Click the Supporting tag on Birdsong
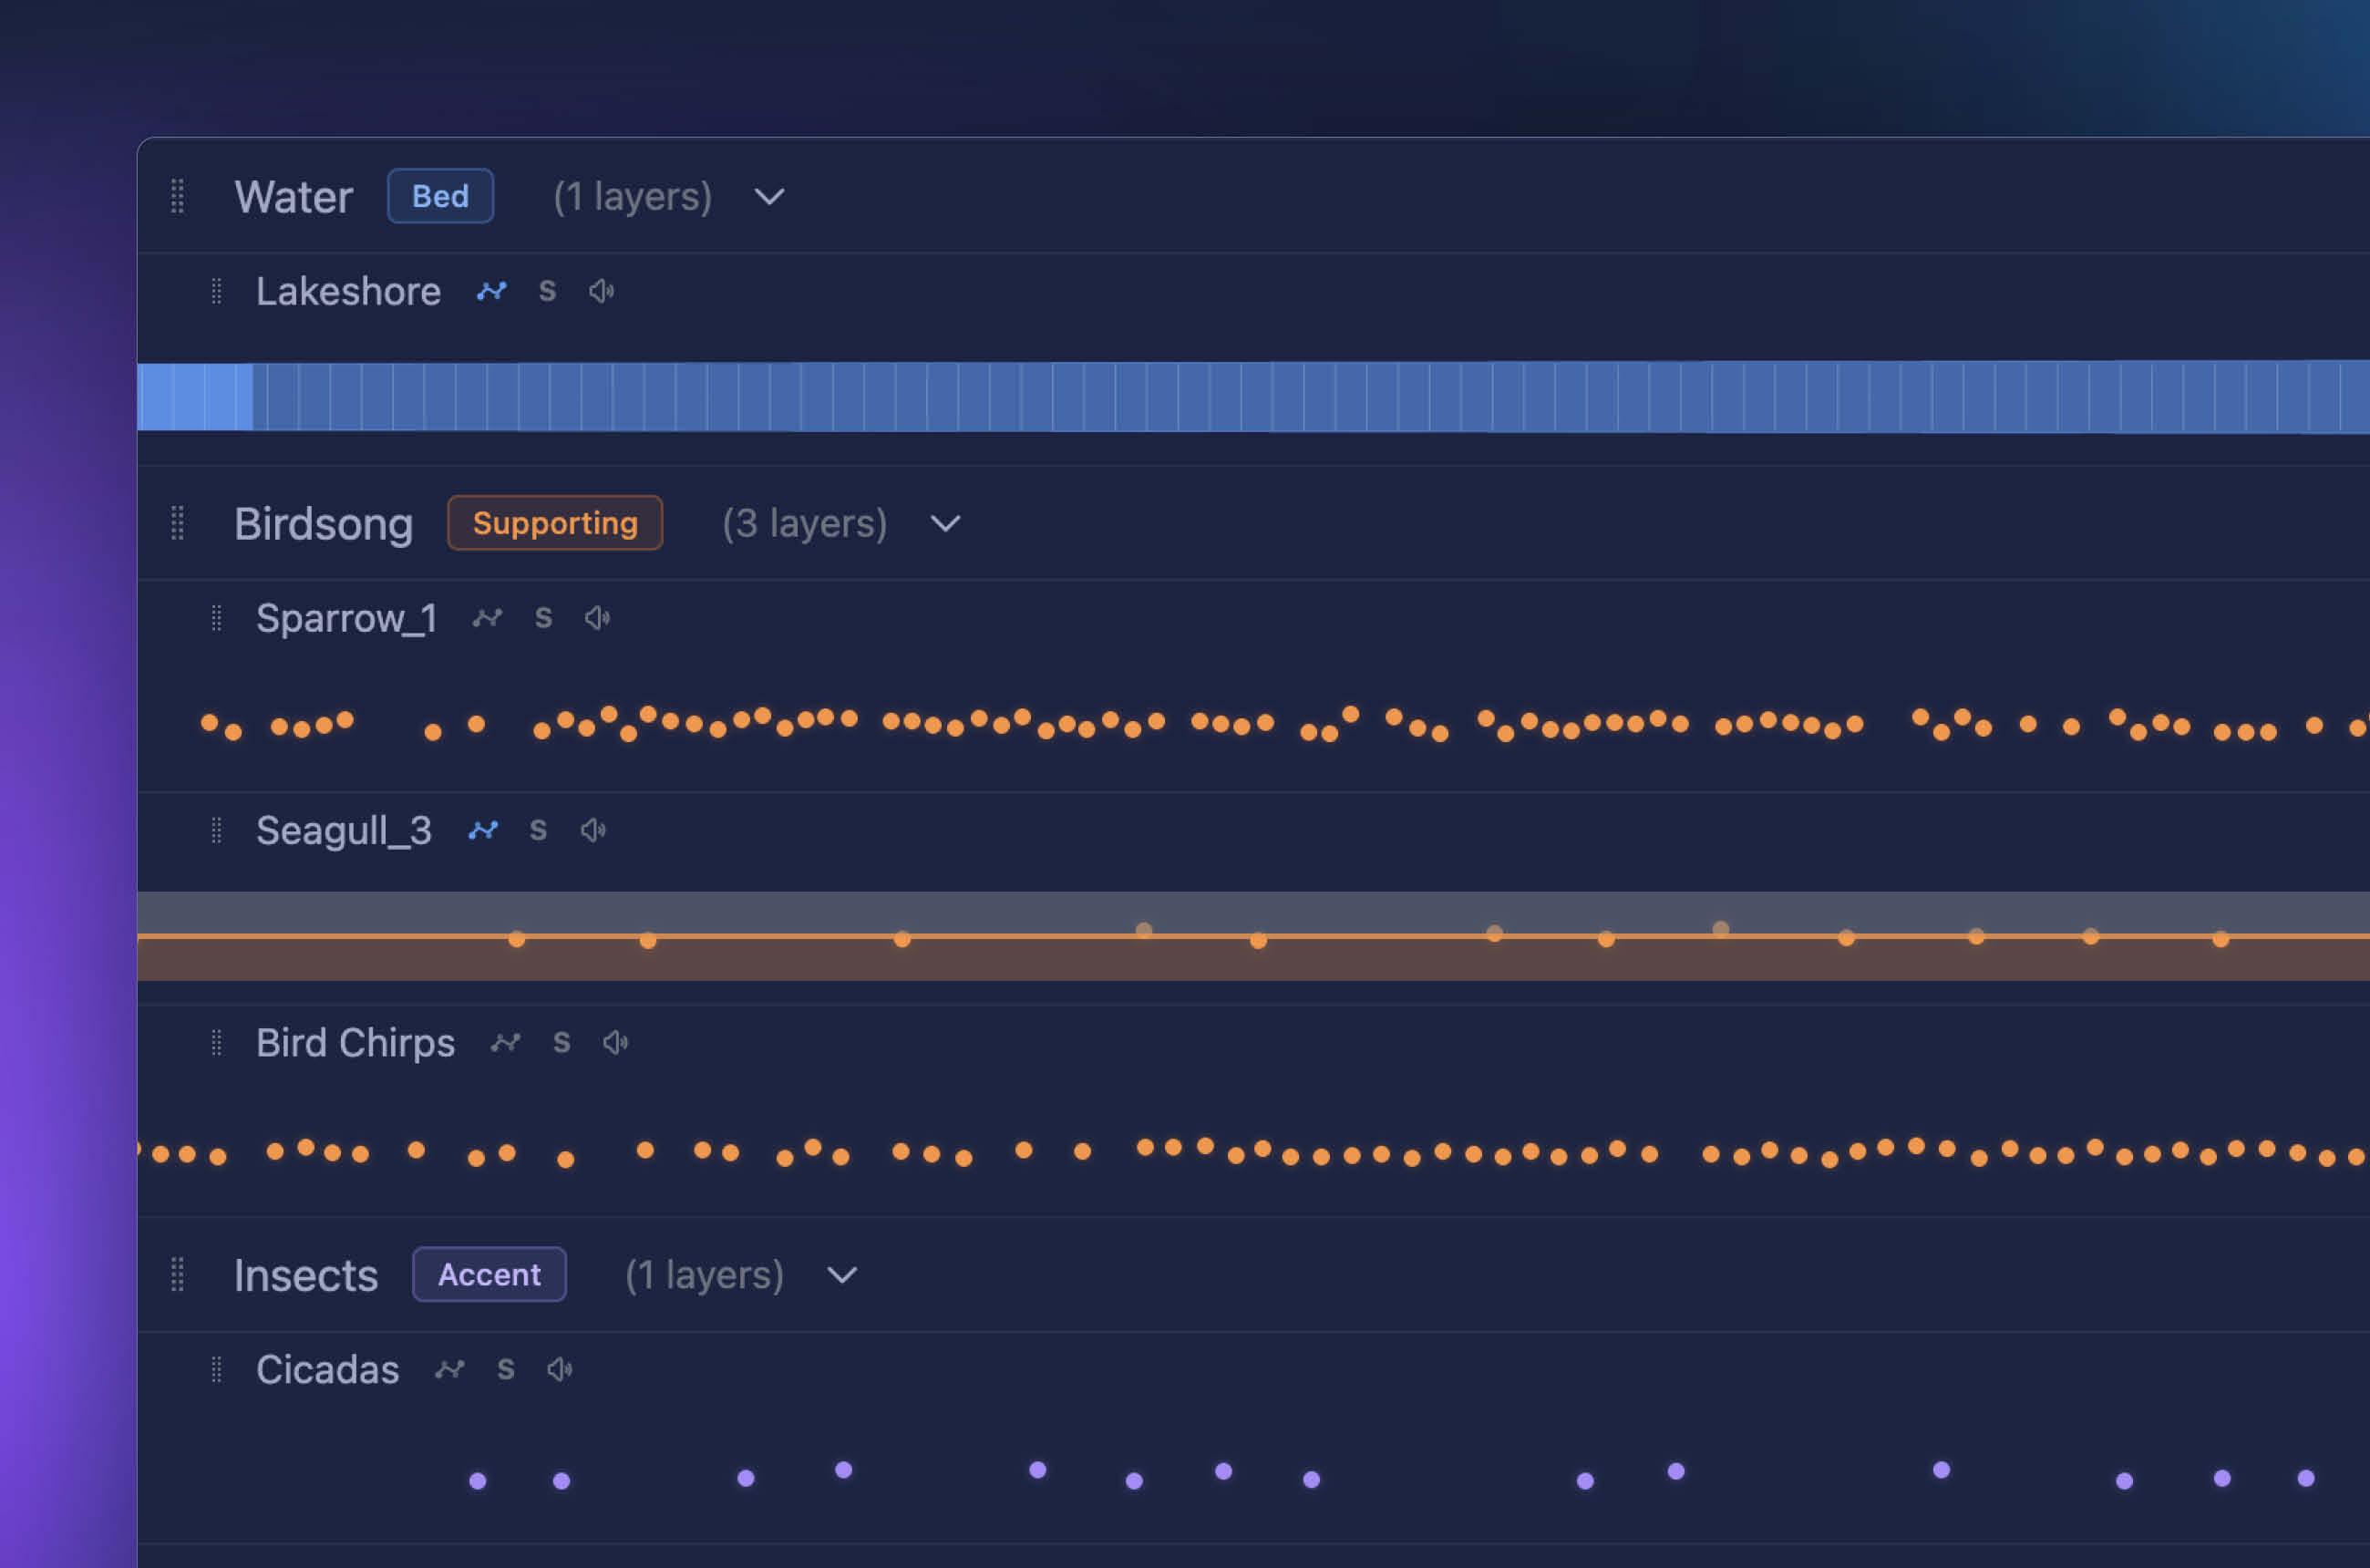Image resolution: width=2370 pixels, height=1568 pixels. click(x=555, y=523)
